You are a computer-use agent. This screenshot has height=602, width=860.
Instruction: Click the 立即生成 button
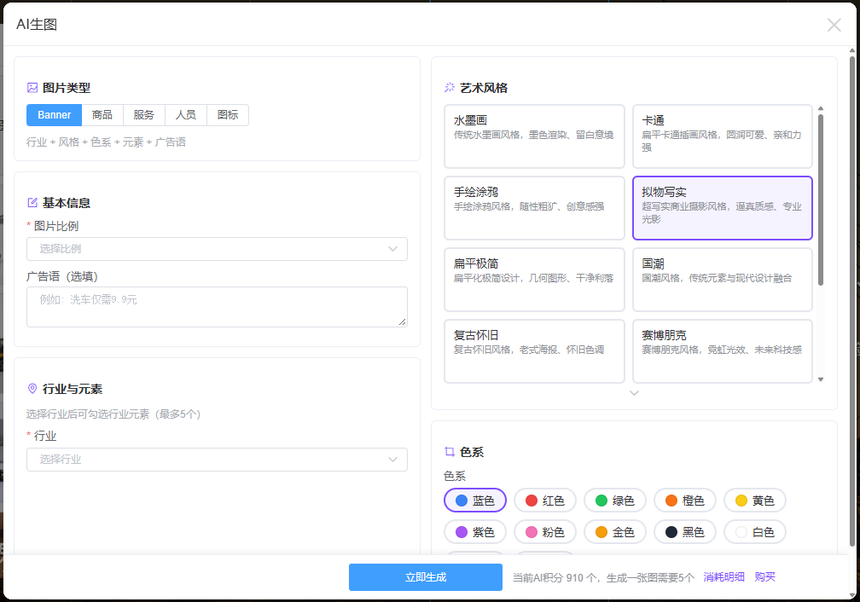pos(426,577)
